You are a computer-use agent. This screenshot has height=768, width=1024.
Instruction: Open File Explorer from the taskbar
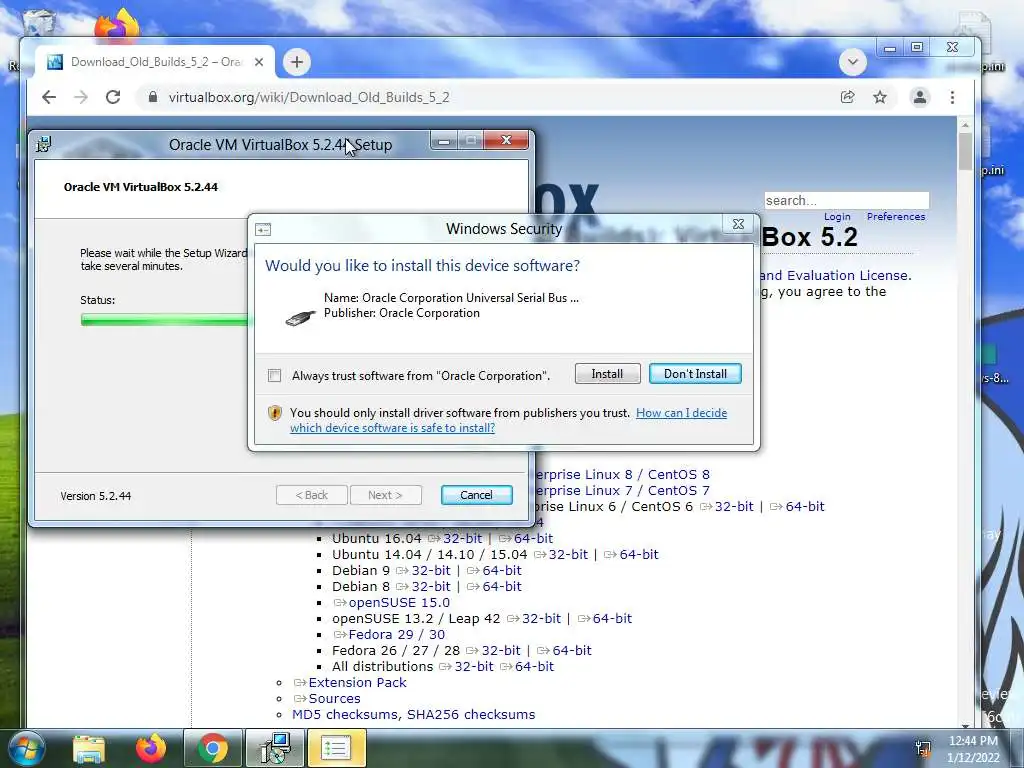point(89,749)
